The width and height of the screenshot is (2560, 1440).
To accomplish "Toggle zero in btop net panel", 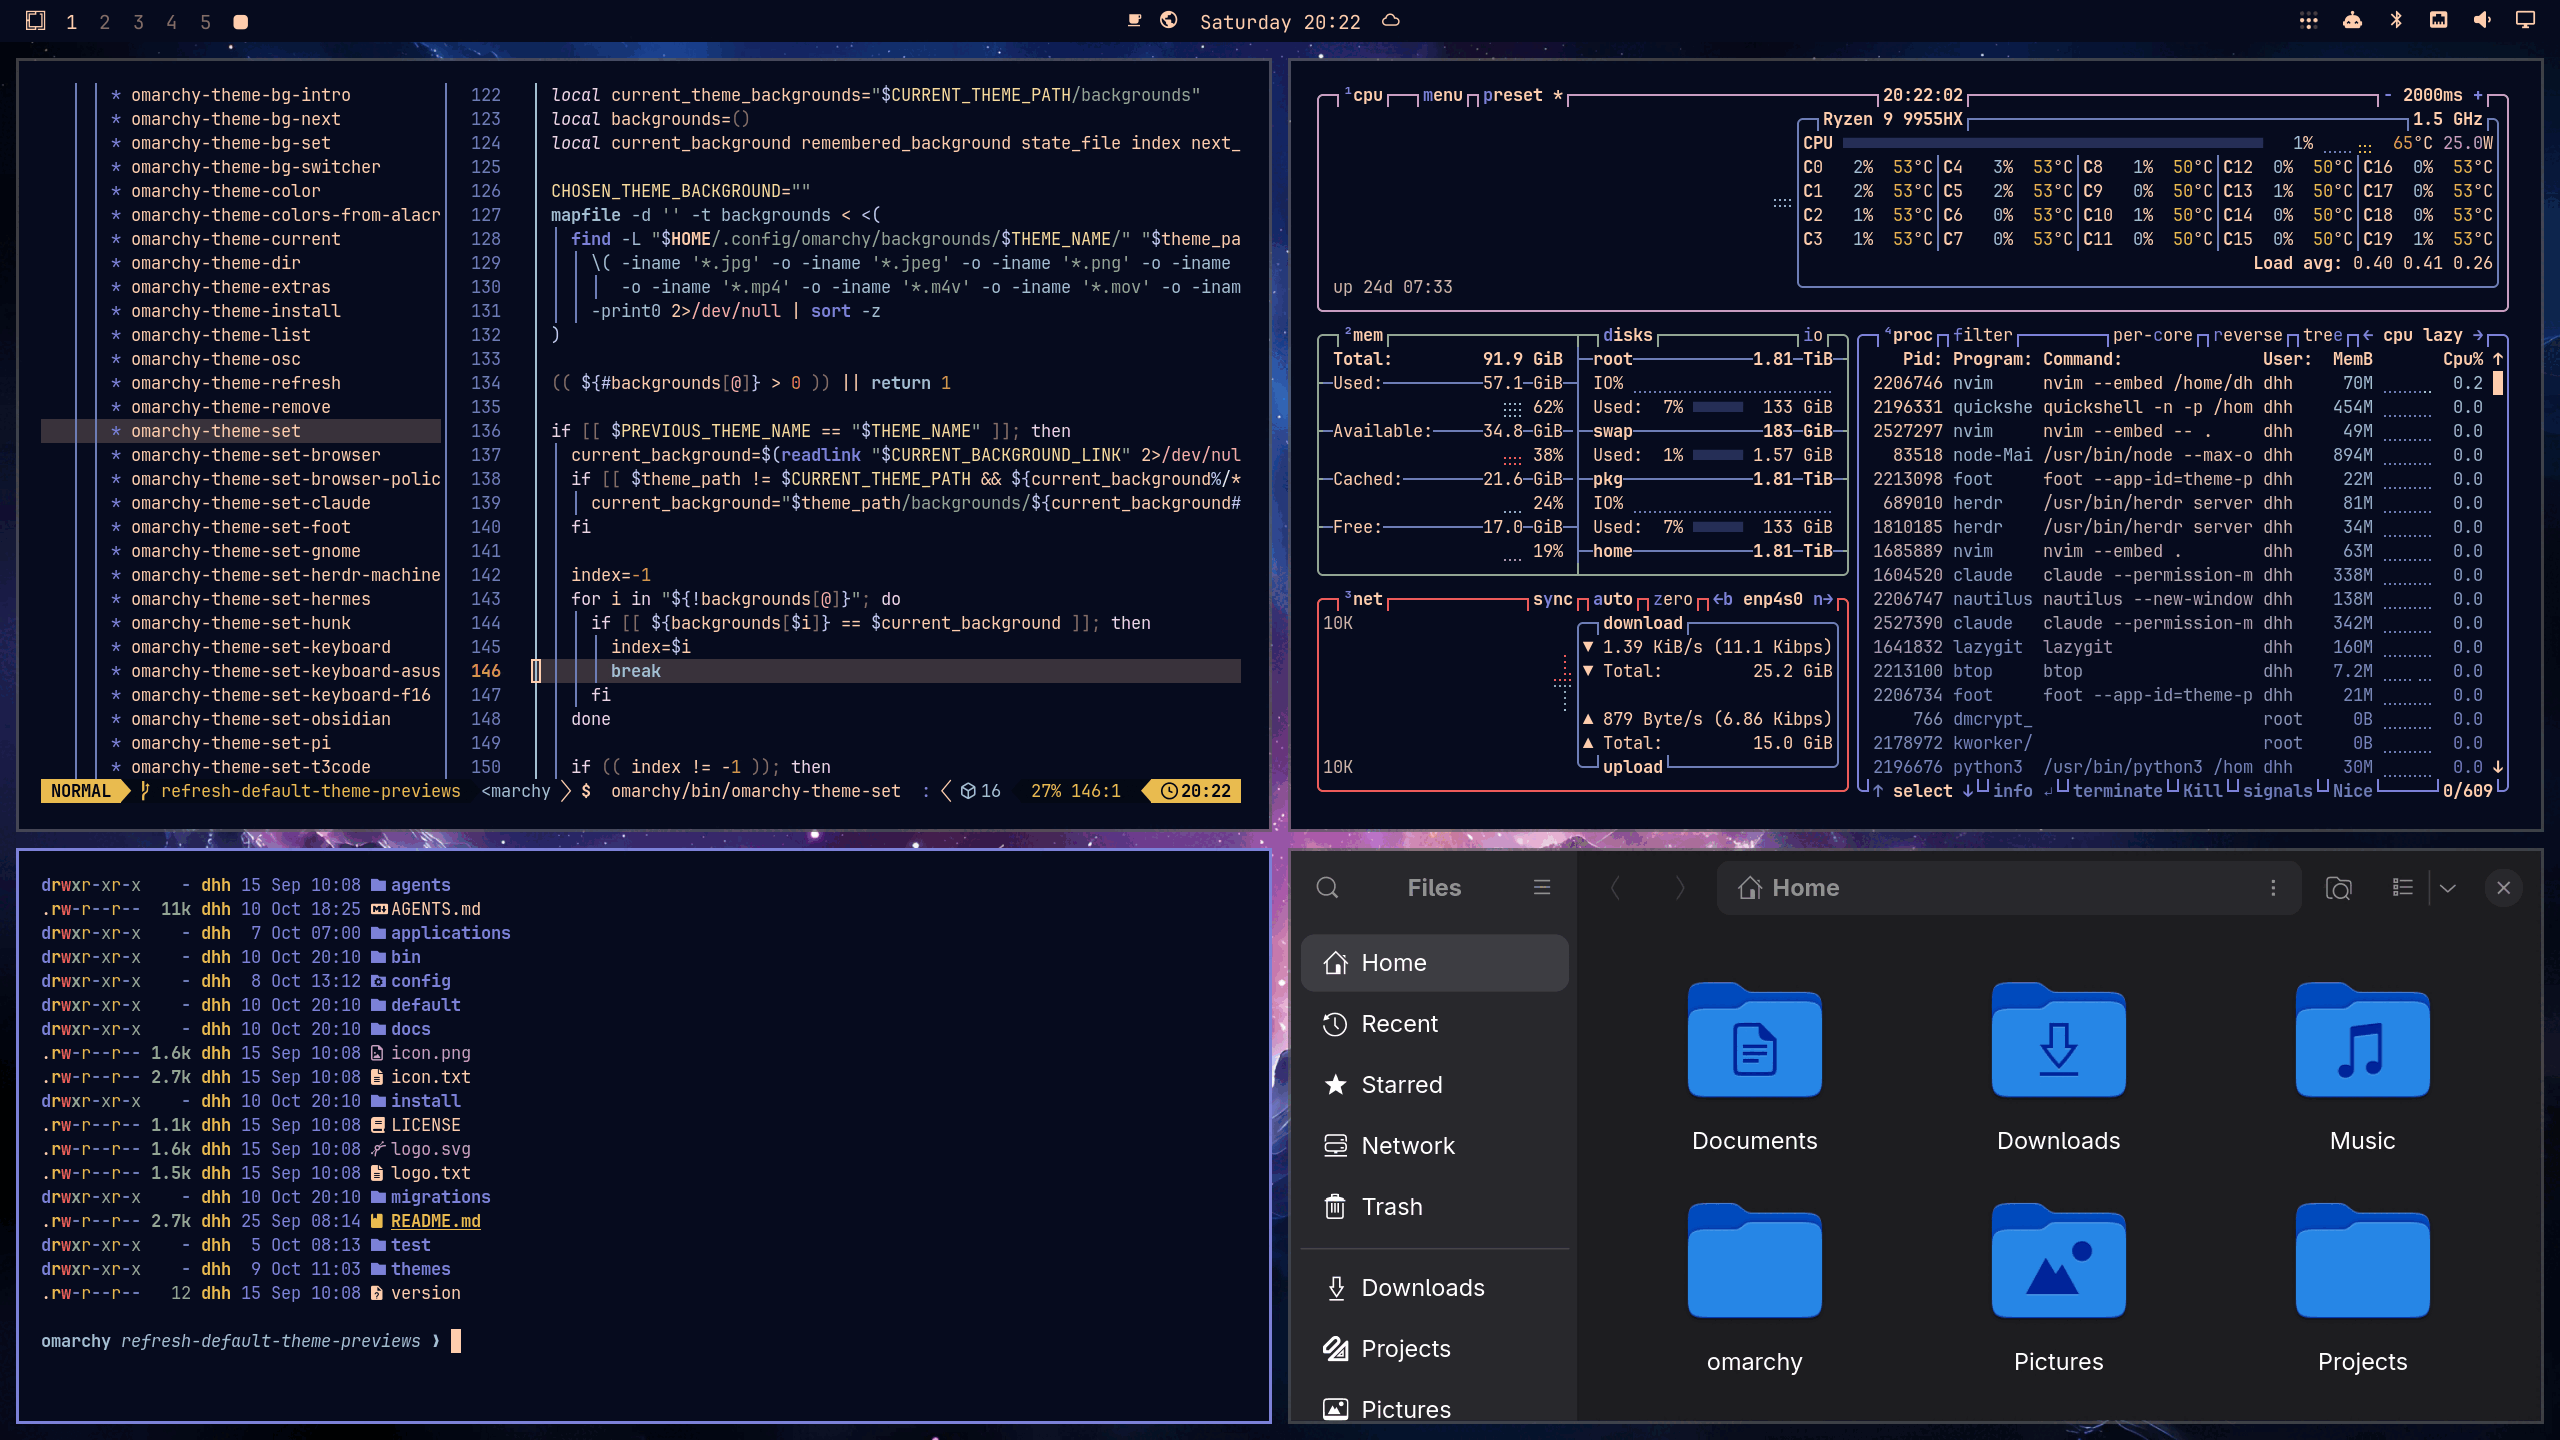I will click(x=1672, y=599).
